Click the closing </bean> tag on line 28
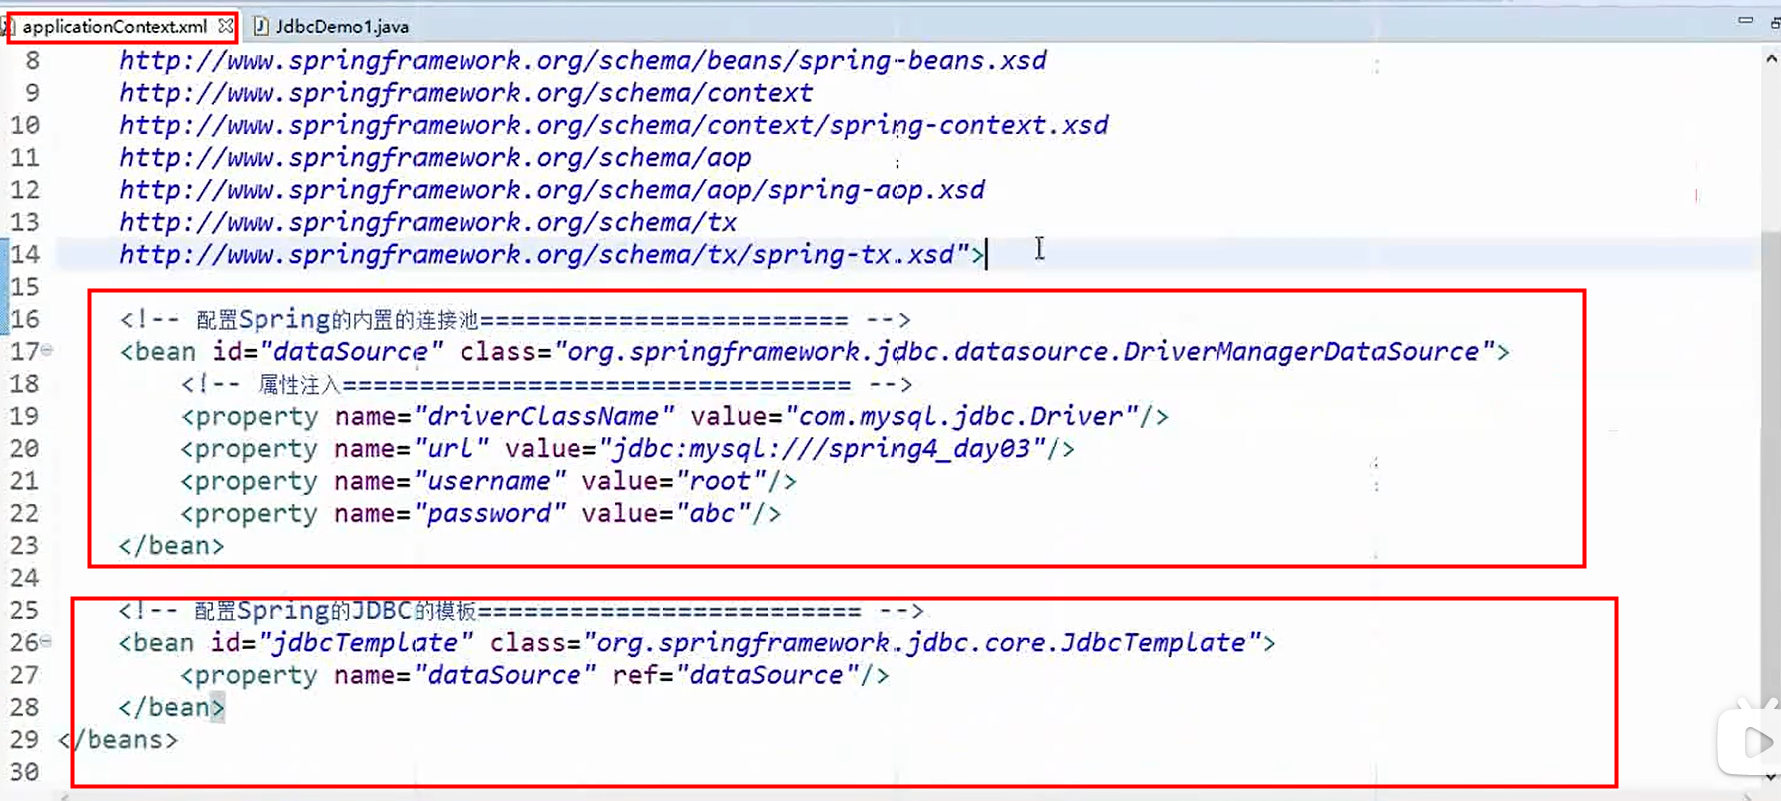Image resolution: width=1781 pixels, height=801 pixels. point(171,708)
